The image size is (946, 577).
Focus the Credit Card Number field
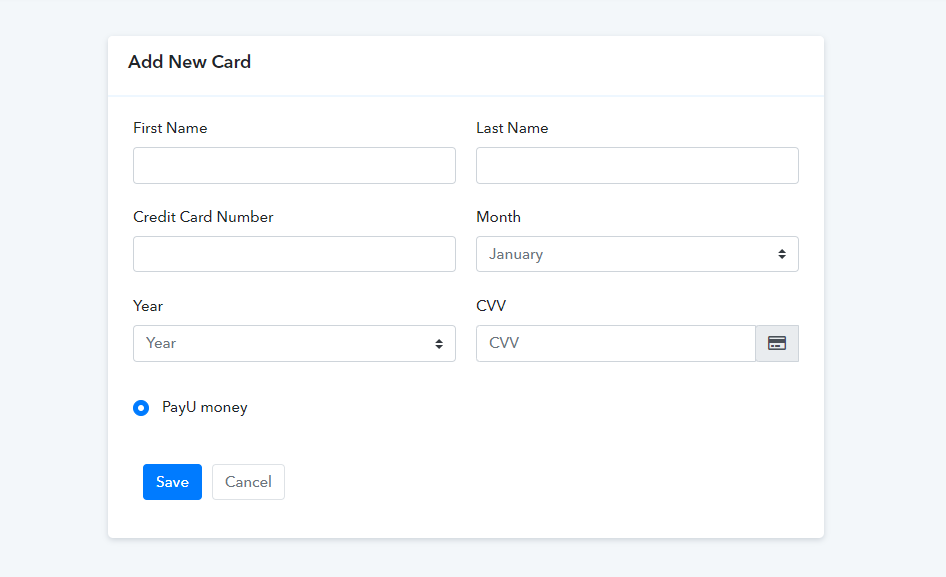click(x=294, y=254)
